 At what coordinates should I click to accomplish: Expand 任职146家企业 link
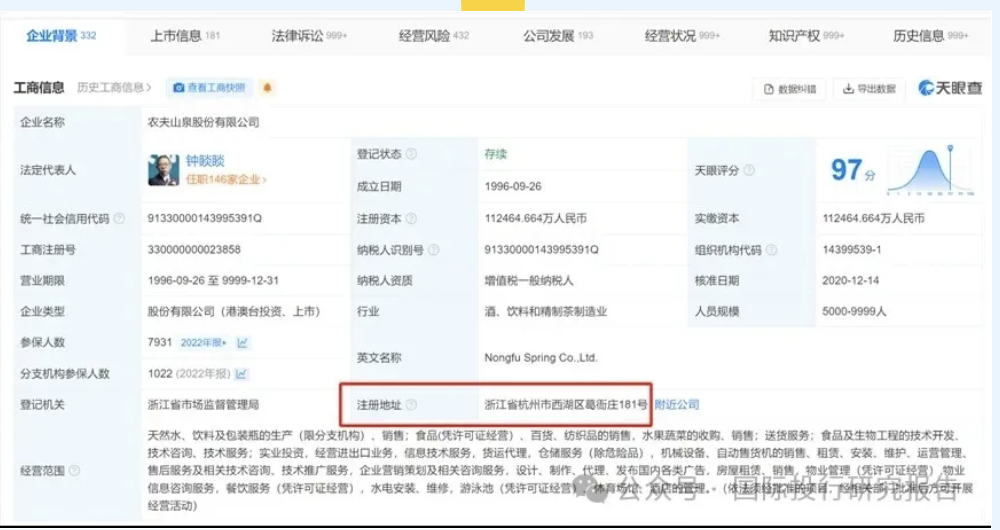[x=226, y=180]
